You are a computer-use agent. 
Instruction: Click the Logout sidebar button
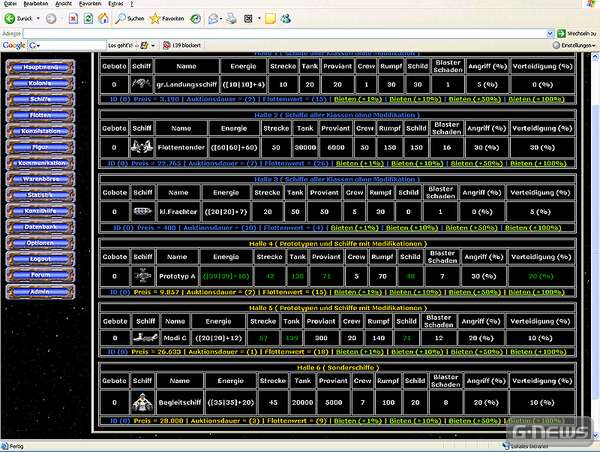coord(41,259)
